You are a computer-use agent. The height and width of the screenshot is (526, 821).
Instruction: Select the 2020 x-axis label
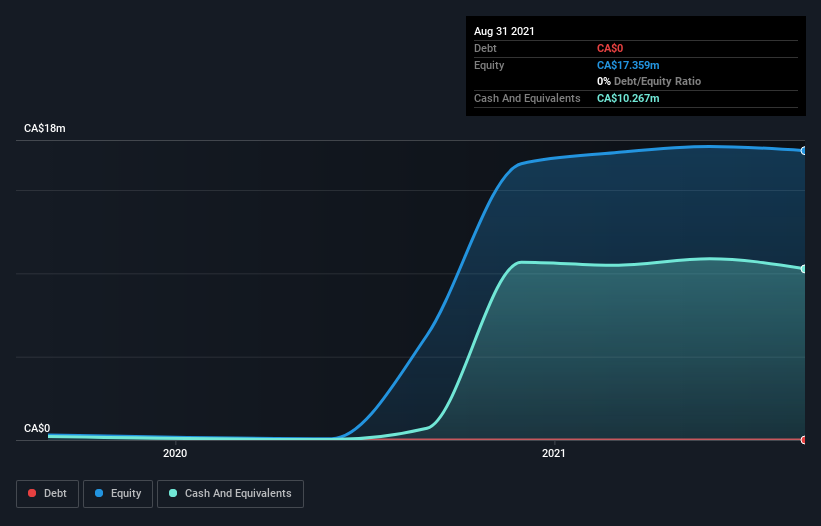coord(175,453)
